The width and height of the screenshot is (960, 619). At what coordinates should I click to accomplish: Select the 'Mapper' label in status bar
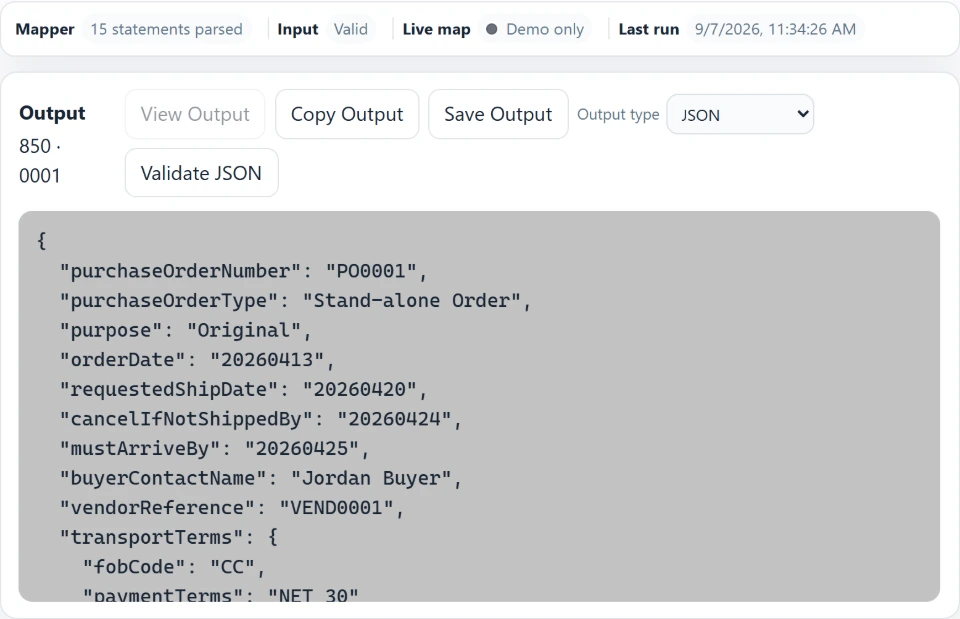tap(45, 29)
